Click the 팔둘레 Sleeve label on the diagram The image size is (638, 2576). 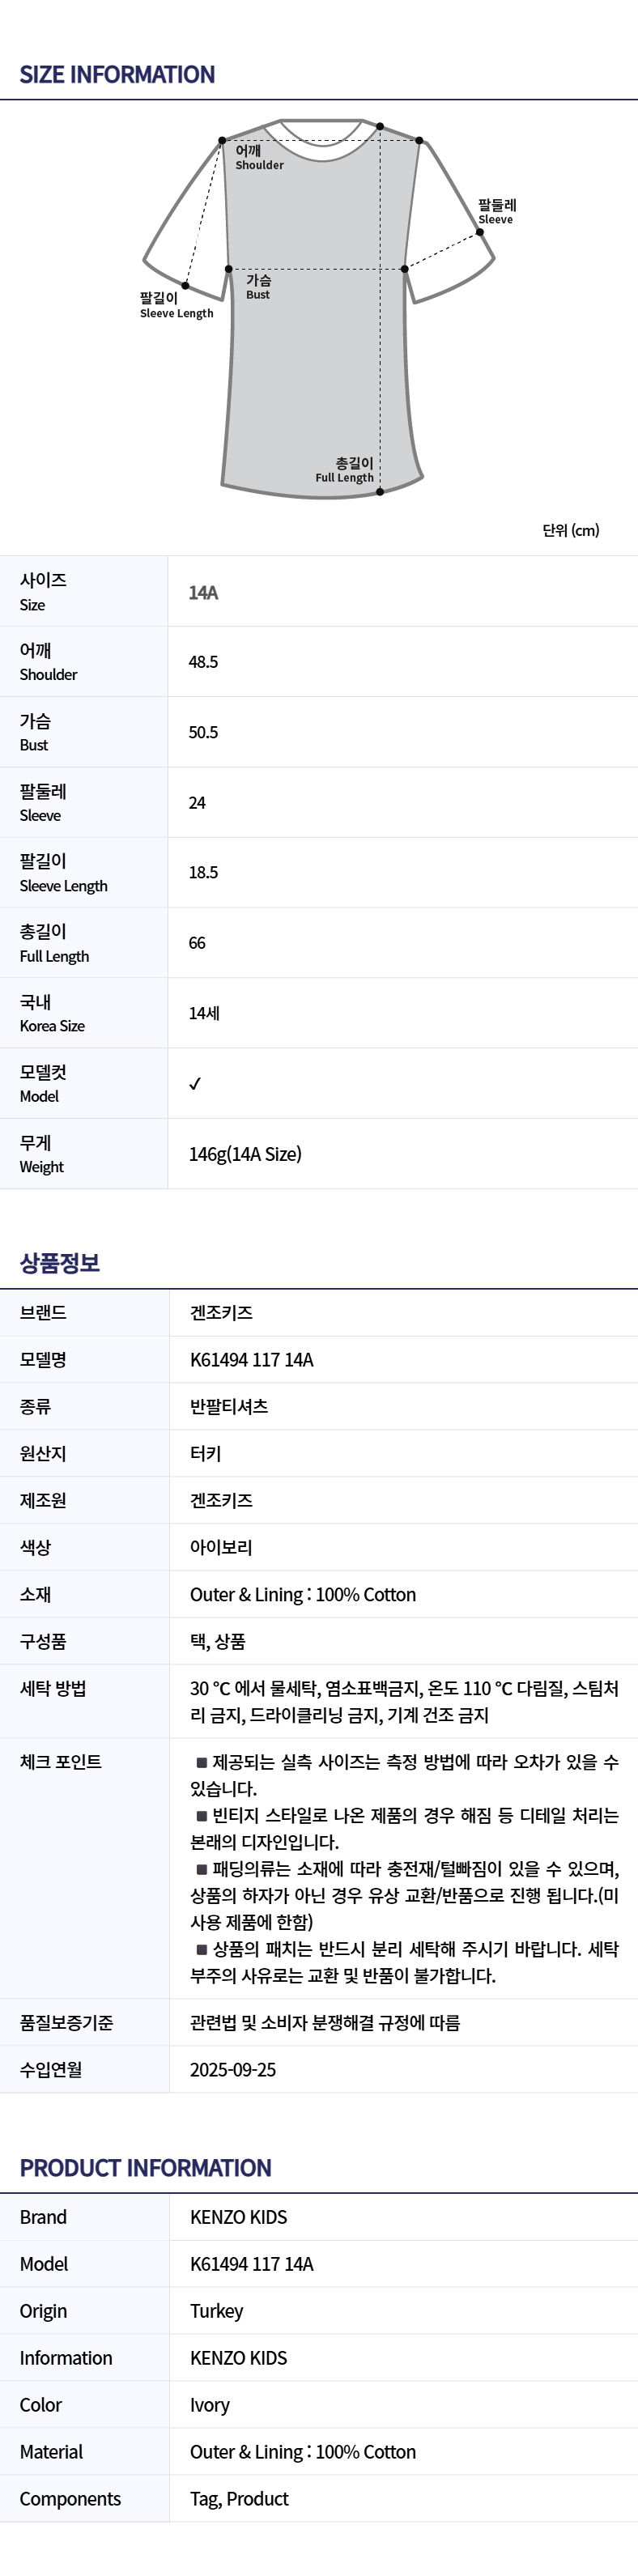(x=496, y=211)
